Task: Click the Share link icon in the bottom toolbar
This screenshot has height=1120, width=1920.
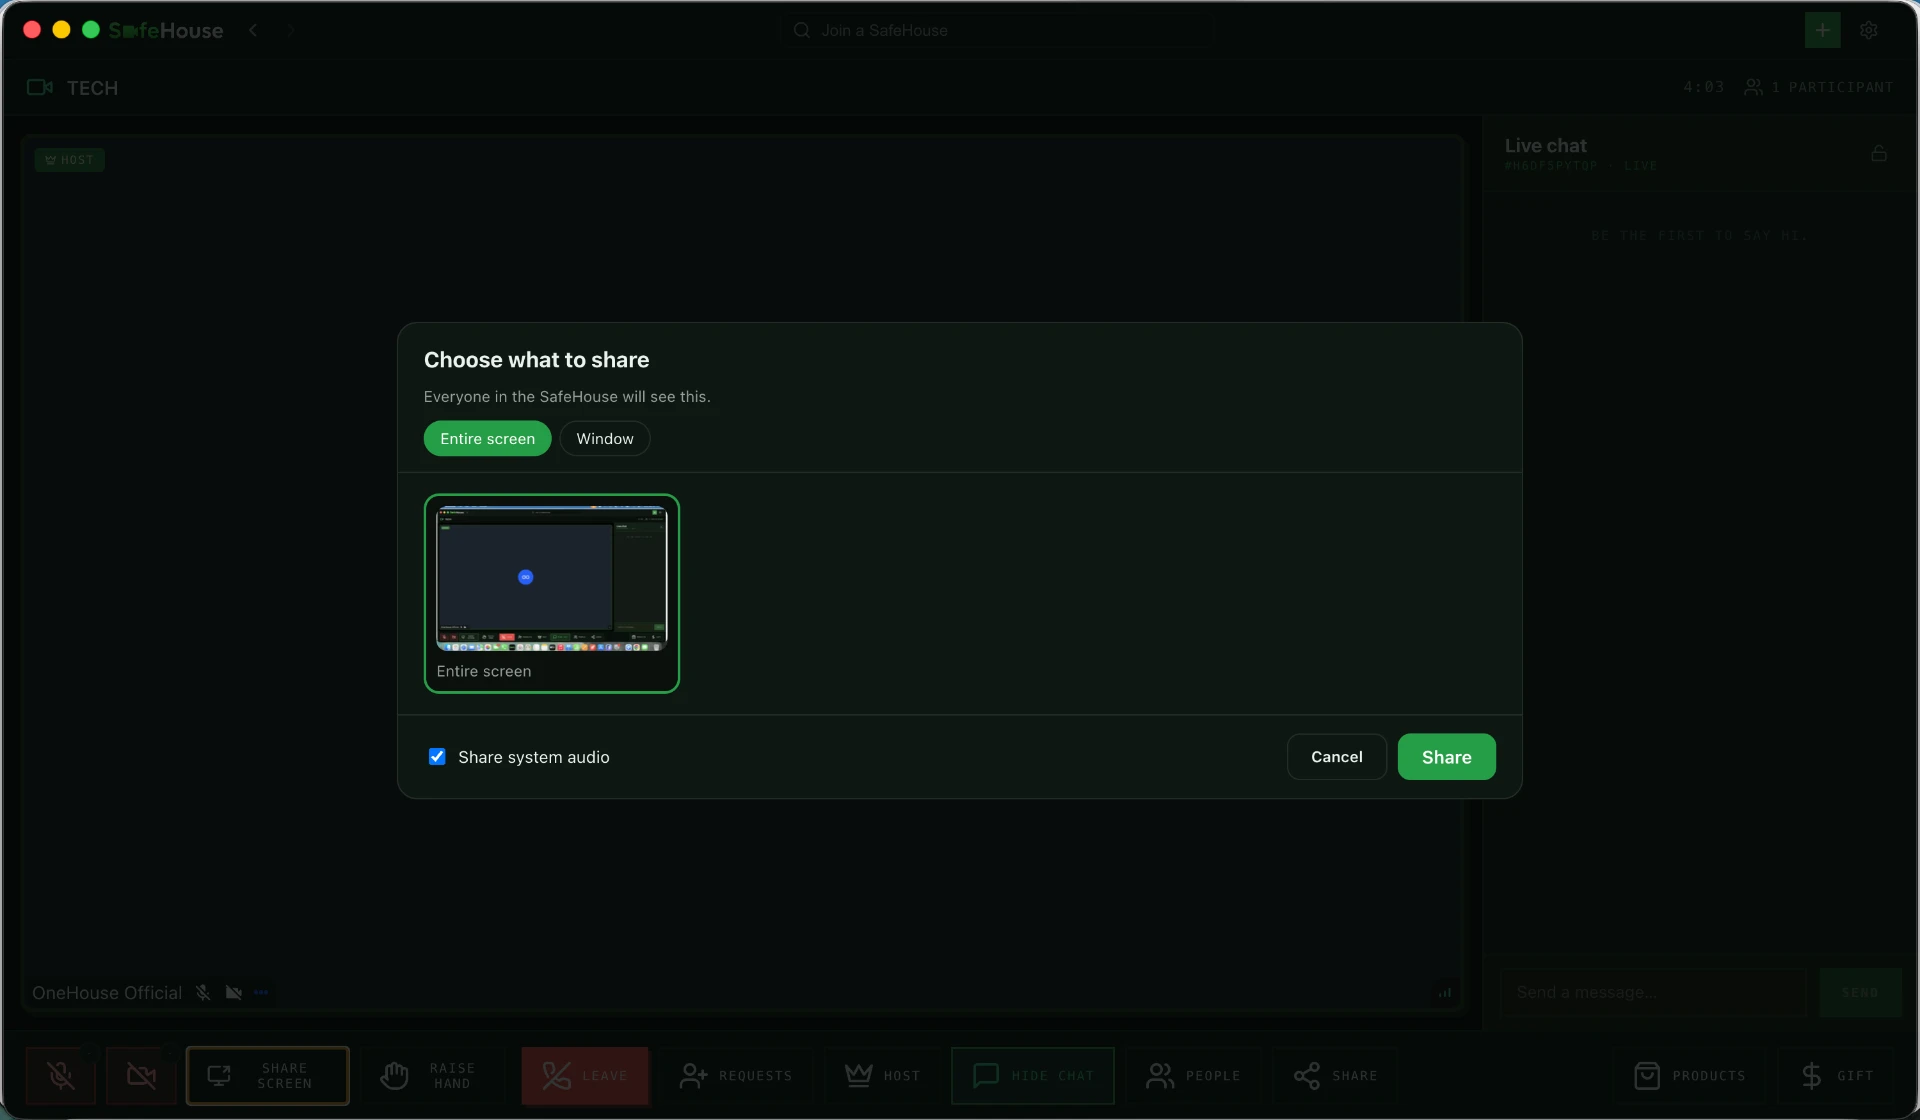Action: click(x=1335, y=1076)
